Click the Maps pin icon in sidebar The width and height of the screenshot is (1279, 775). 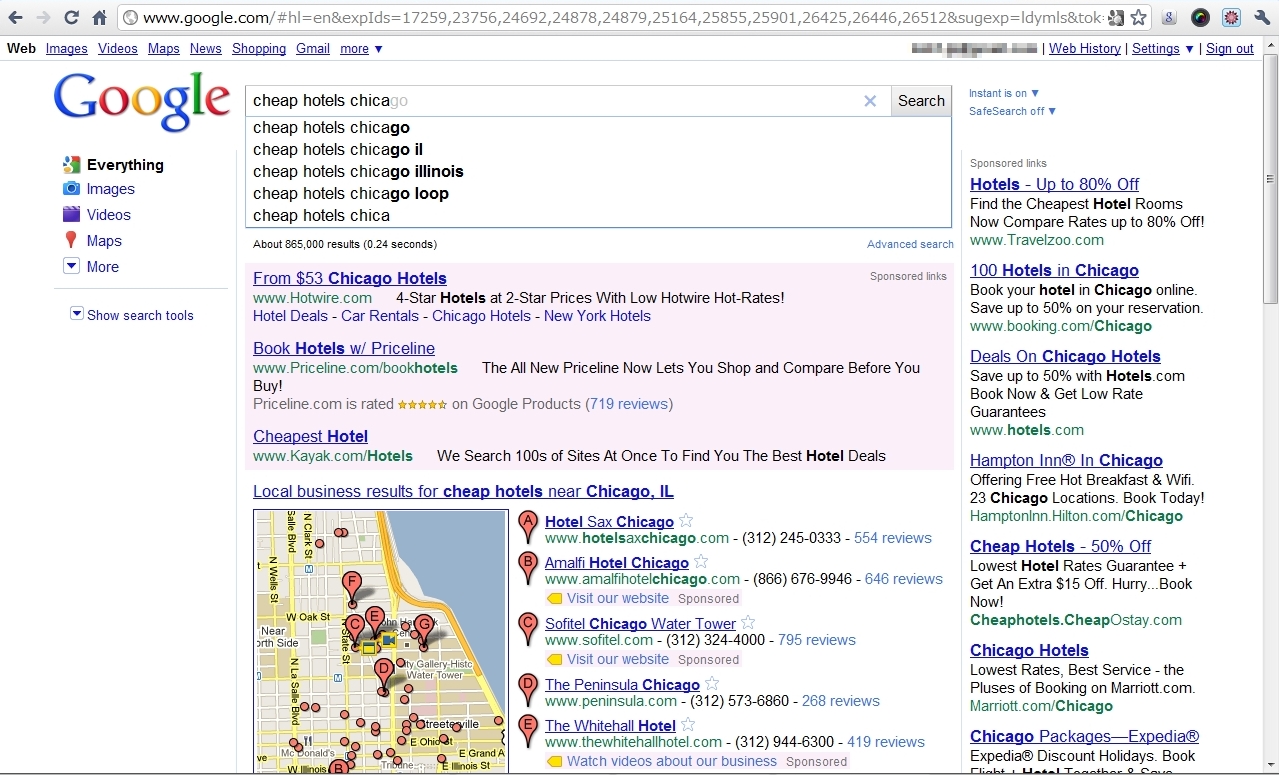pyautogui.click(x=71, y=240)
